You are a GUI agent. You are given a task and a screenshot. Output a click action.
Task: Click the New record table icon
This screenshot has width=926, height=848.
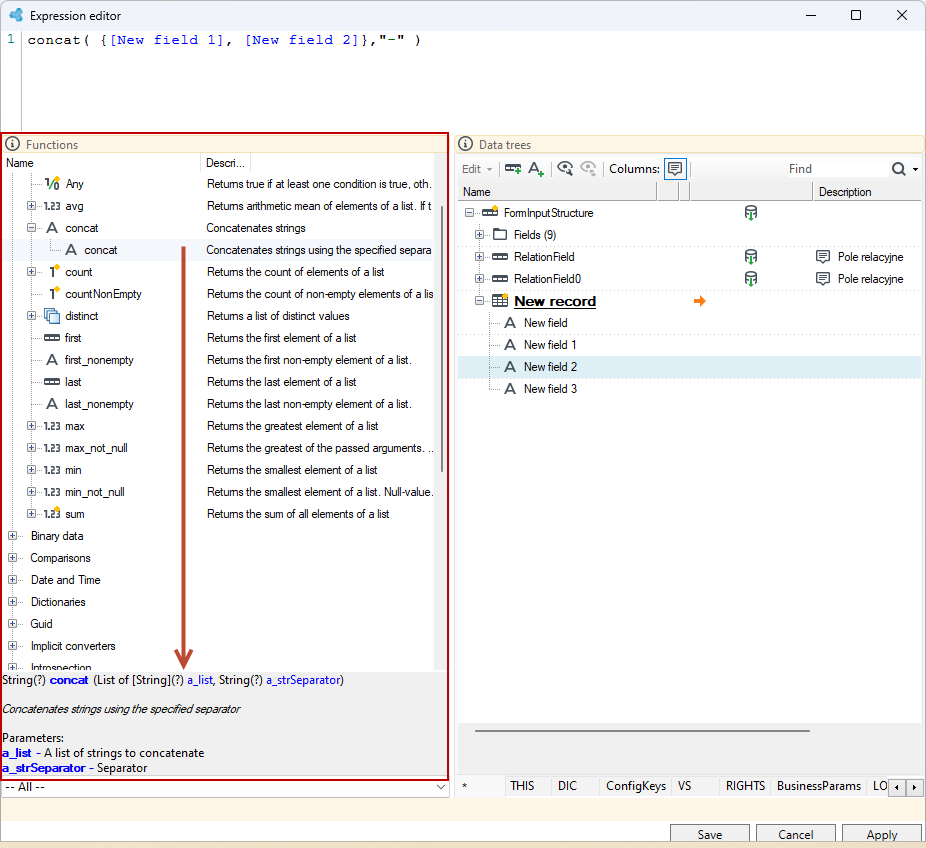500,301
